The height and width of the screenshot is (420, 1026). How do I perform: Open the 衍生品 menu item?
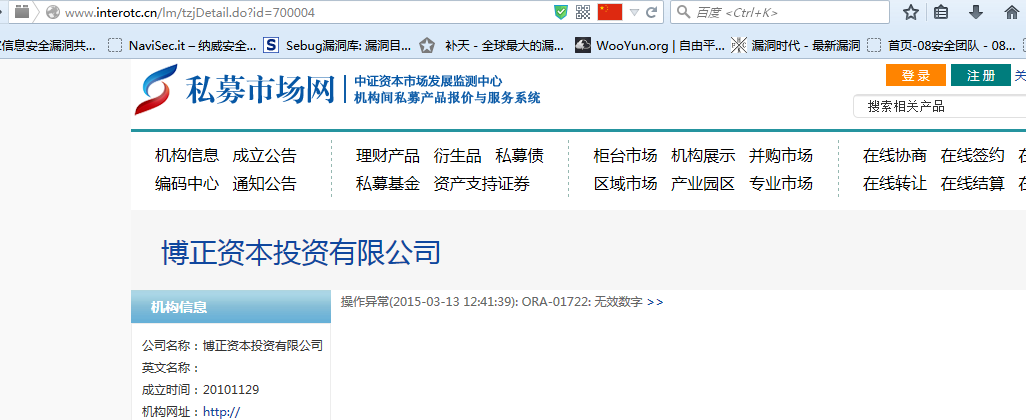coord(457,156)
